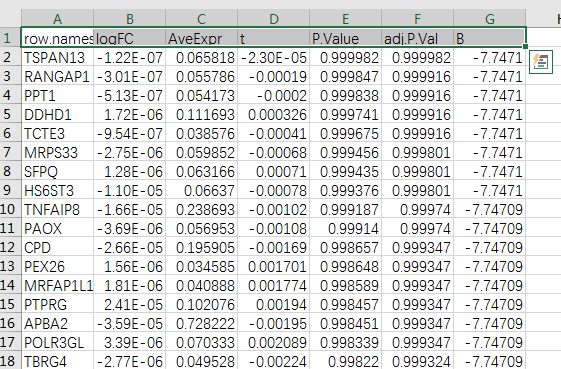Click B value in the TSPAN13 row

(490, 57)
